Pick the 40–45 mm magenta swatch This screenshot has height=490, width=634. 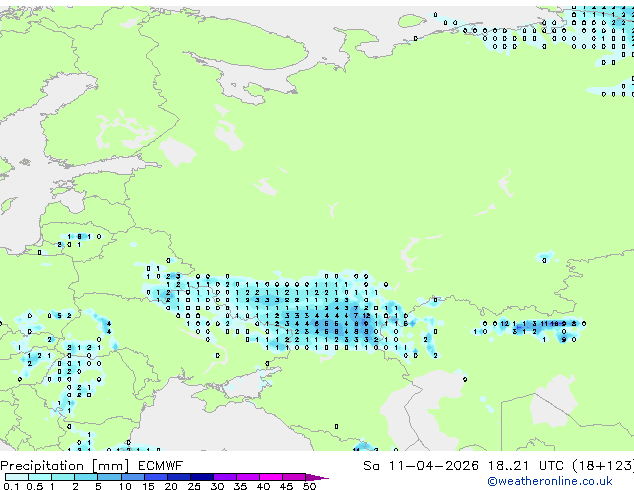[x=271, y=477]
